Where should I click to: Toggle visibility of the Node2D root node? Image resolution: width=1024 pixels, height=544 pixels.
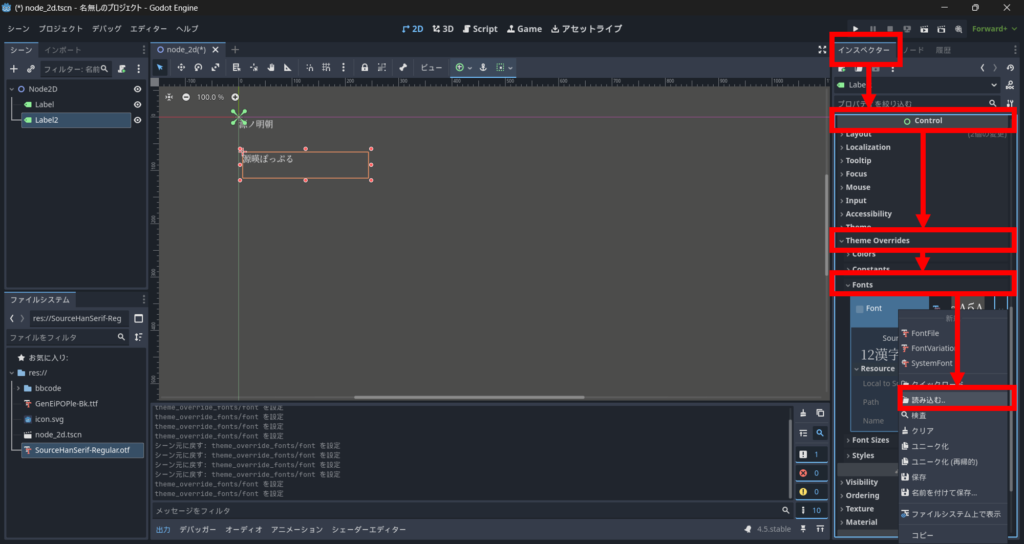click(138, 88)
